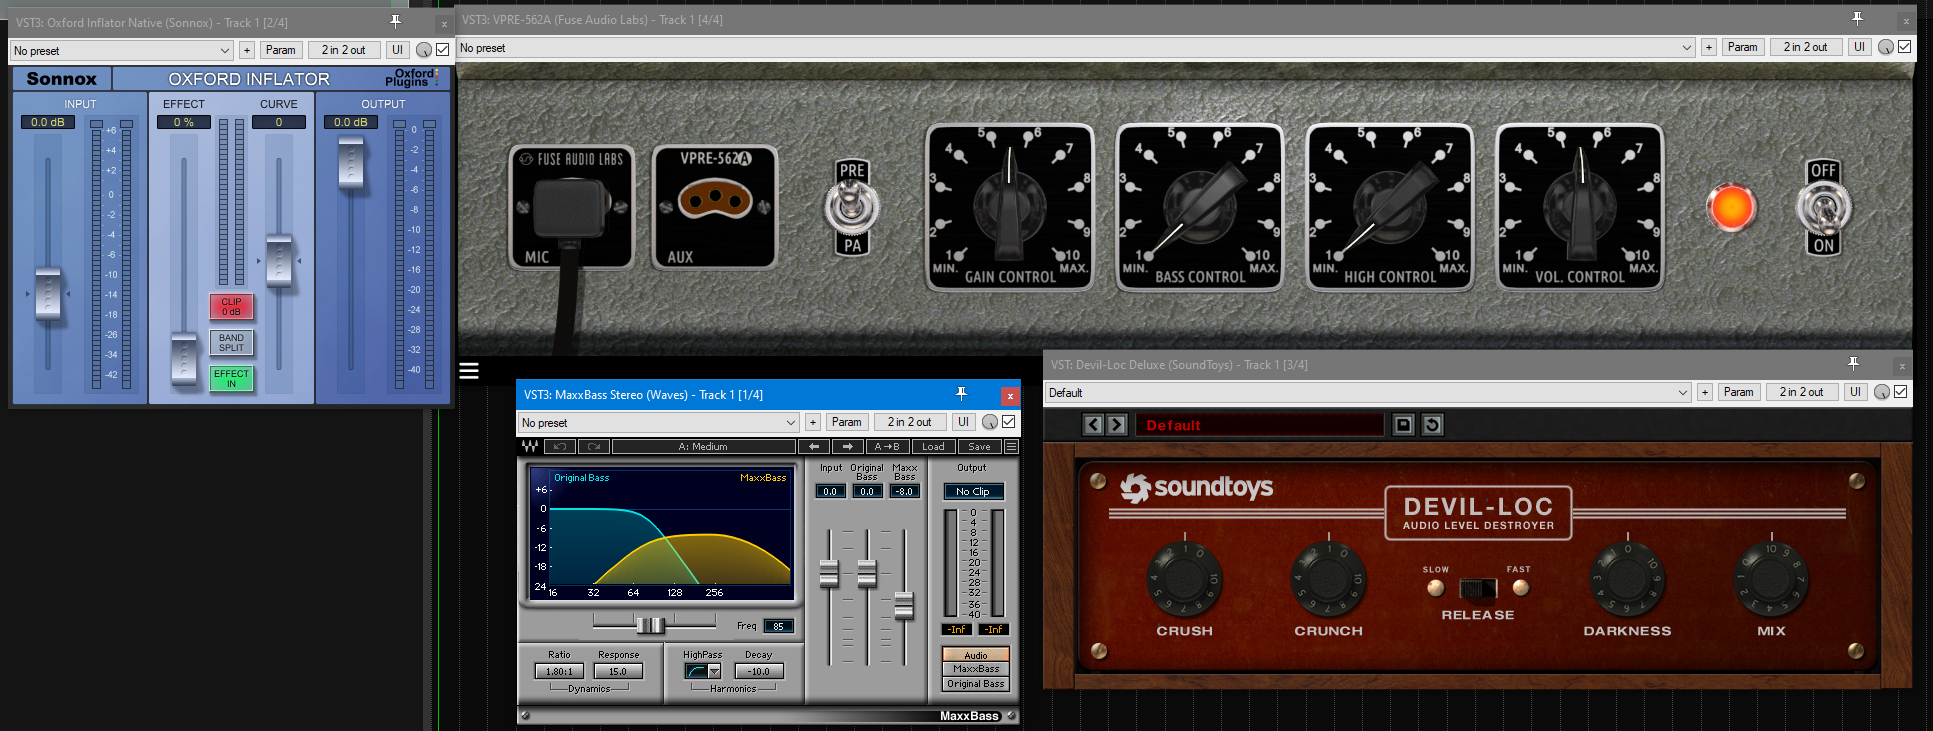This screenshot has width=1933, height=731.
Task: Click the Crunch knob on Devil-Loc
Action: pos(1328,579)
